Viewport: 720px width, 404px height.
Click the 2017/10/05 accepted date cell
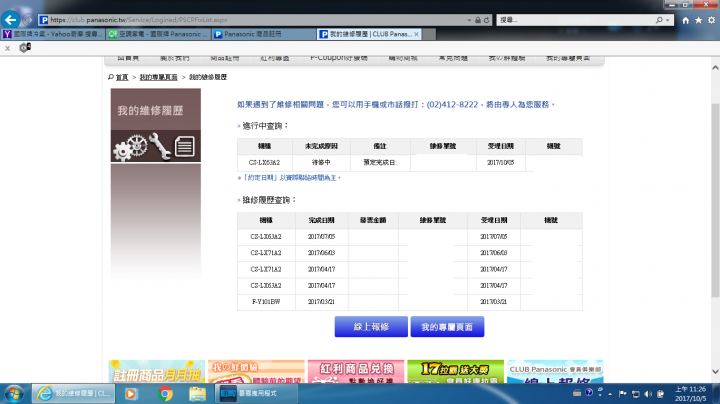(x=501, y=163)
